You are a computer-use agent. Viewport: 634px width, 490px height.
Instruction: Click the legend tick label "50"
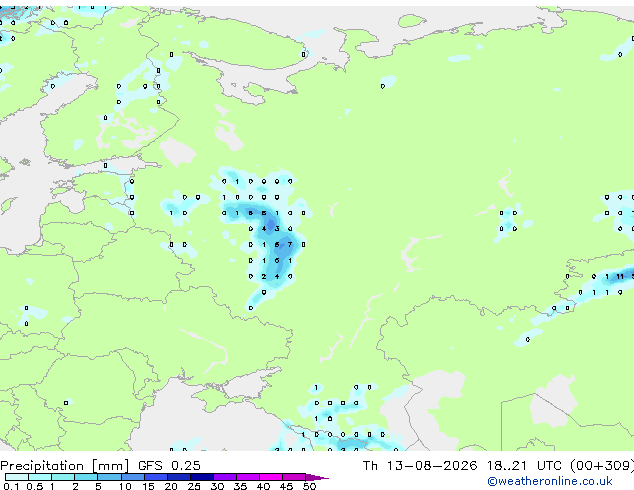[309, 486]
